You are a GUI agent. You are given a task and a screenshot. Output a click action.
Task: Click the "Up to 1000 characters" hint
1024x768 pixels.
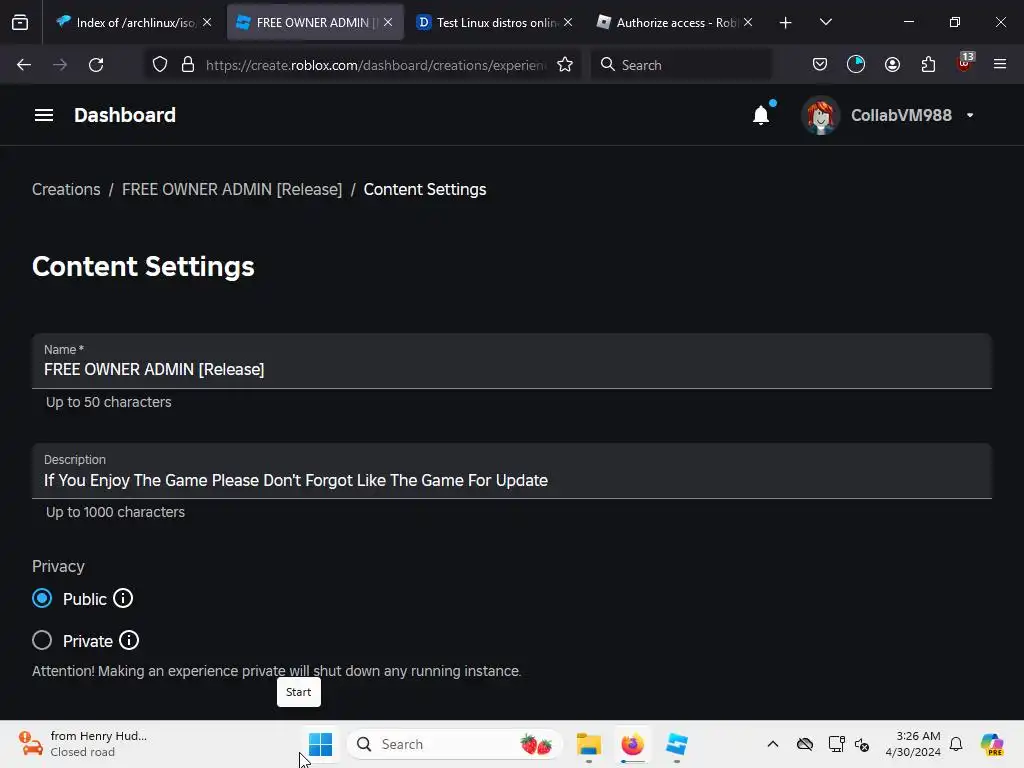pyautogui.click(x=115, y=513)
